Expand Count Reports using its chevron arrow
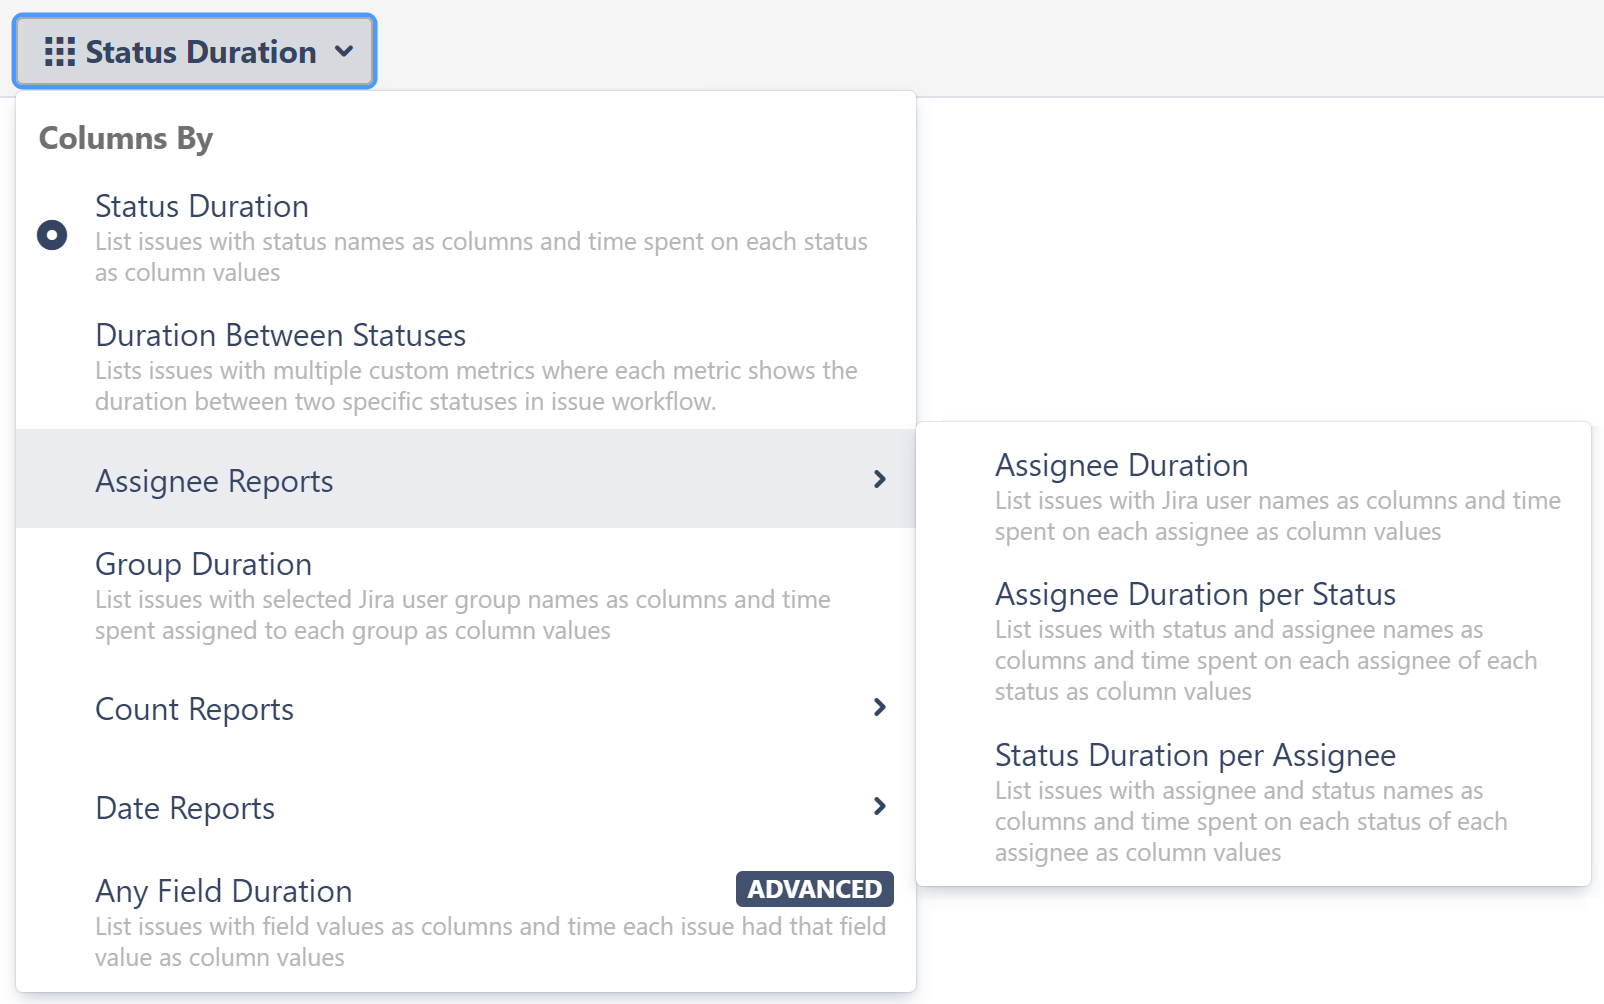The image size is (1604, 1004). (879, 708)
